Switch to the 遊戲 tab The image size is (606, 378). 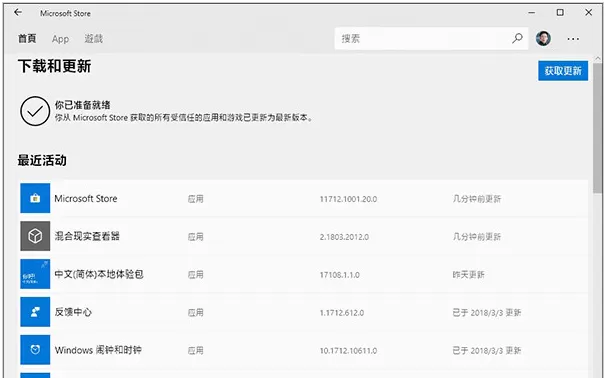(x=94, y=39)
